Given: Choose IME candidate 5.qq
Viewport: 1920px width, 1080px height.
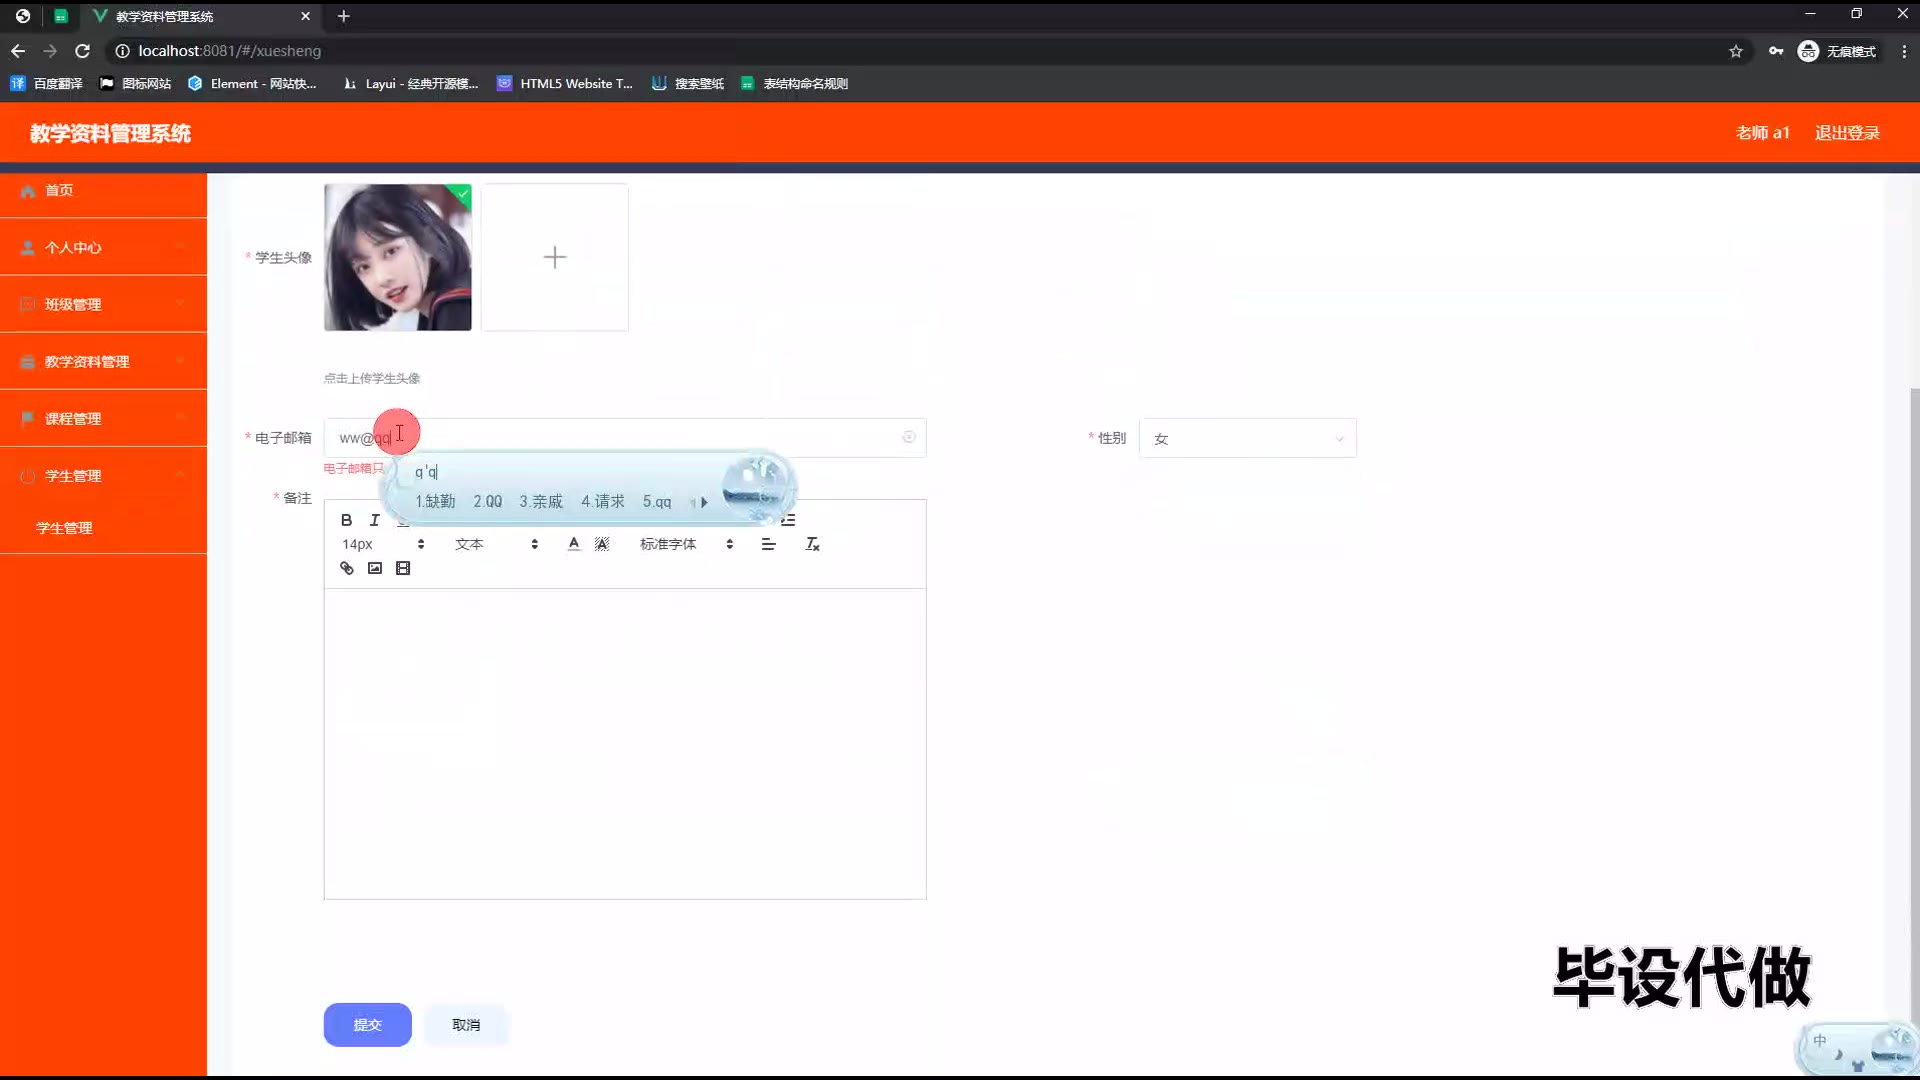Looking at the screenshot, I should coord(657,502).
